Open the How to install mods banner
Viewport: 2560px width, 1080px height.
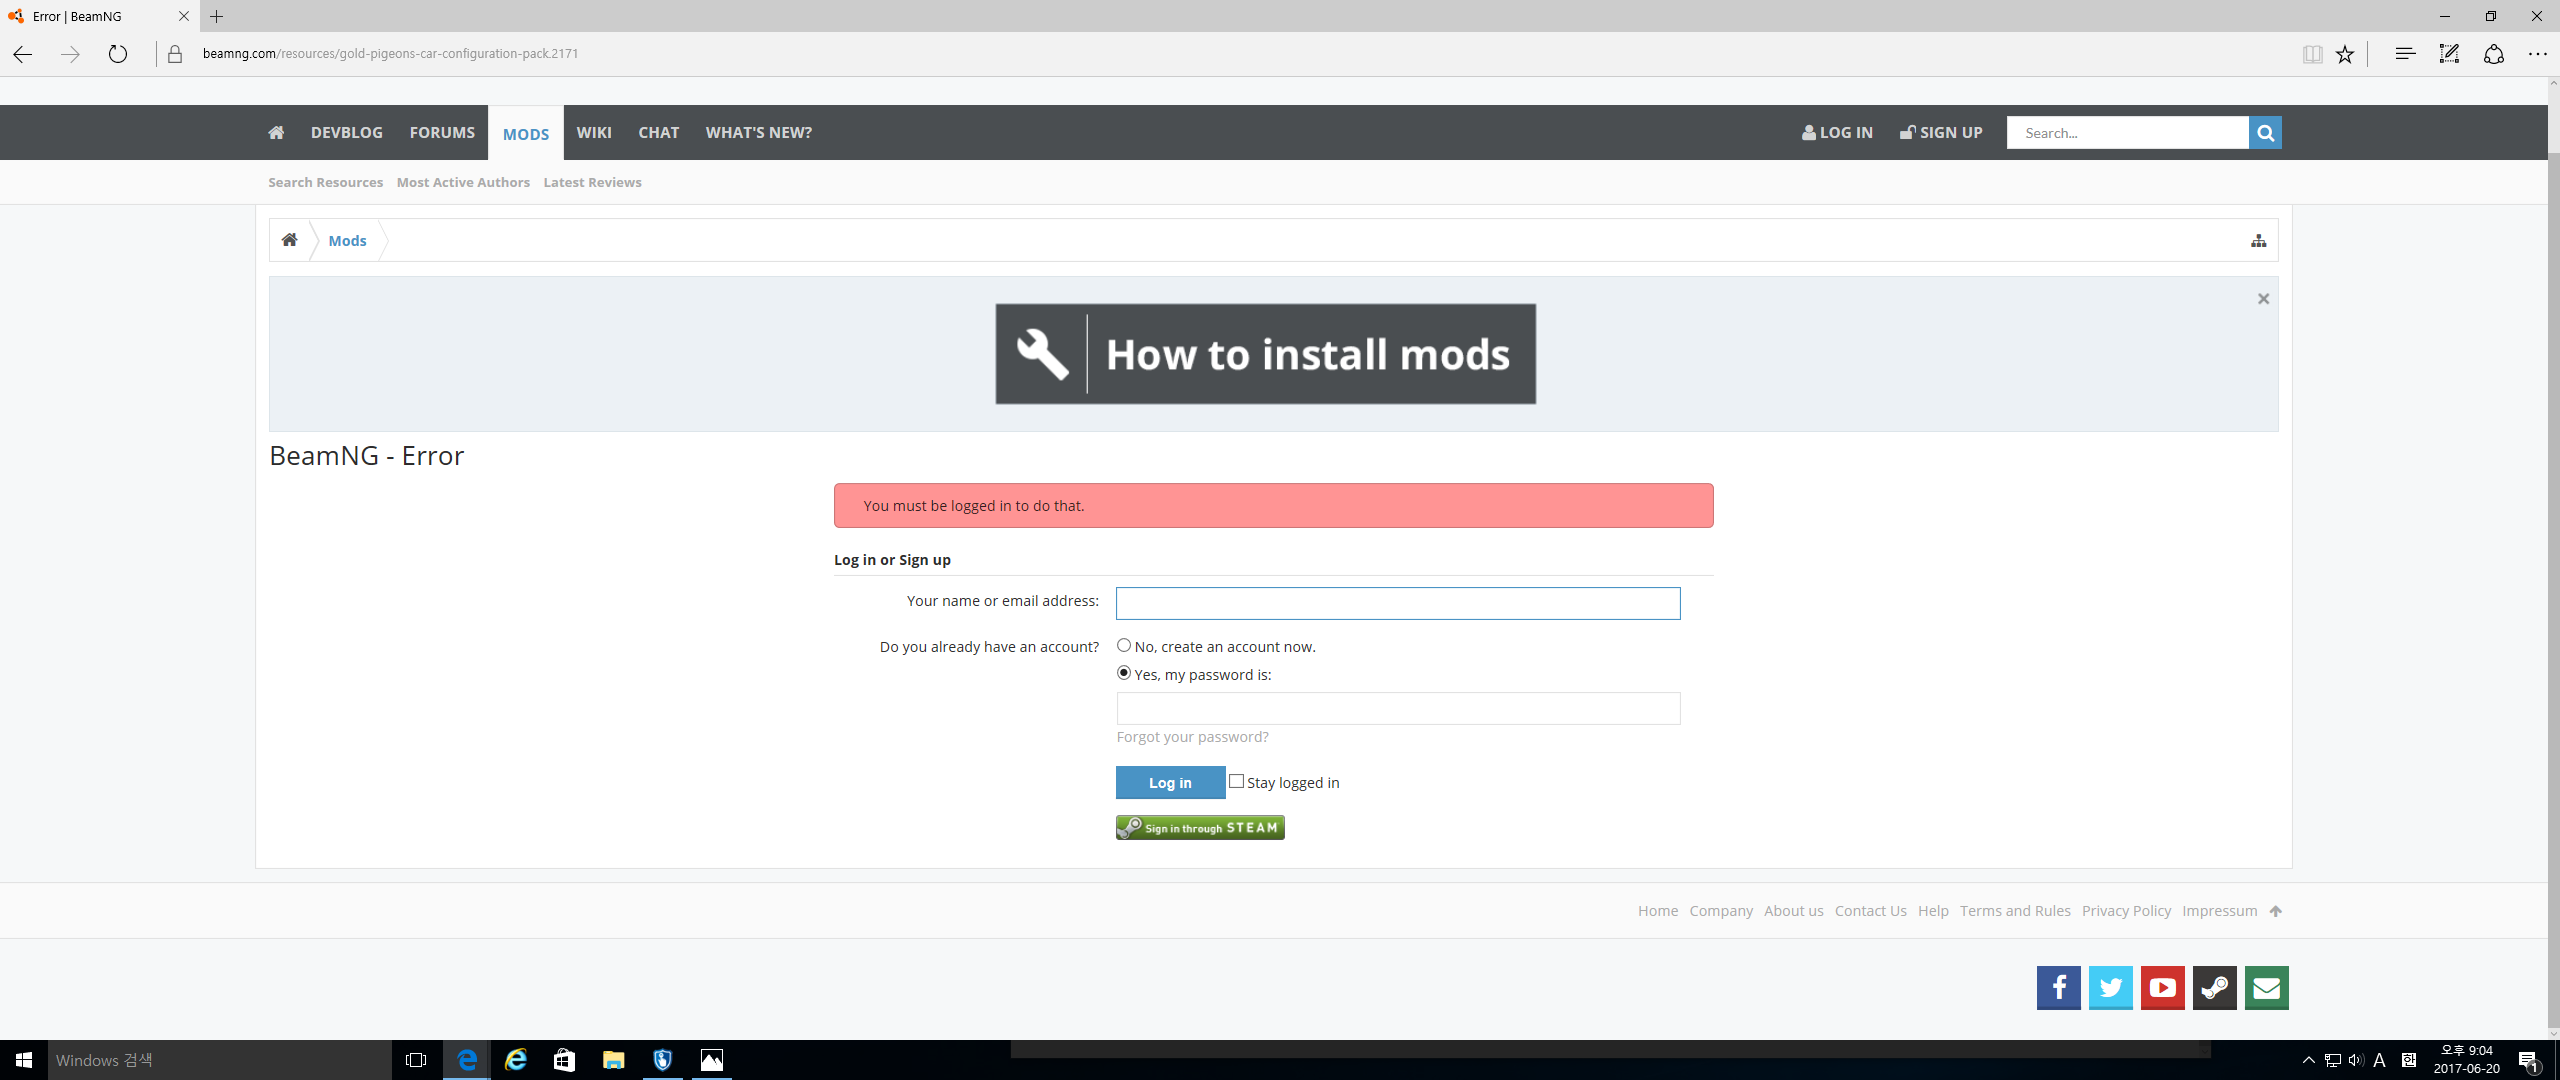(x=1265, y=354)
